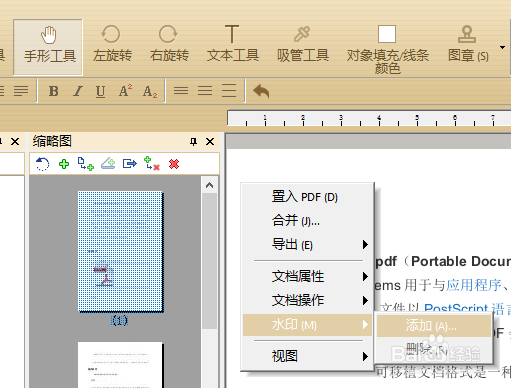Rotate page right with 右旋转
This screenshot has height=388, width=511.
coord(169,44)
